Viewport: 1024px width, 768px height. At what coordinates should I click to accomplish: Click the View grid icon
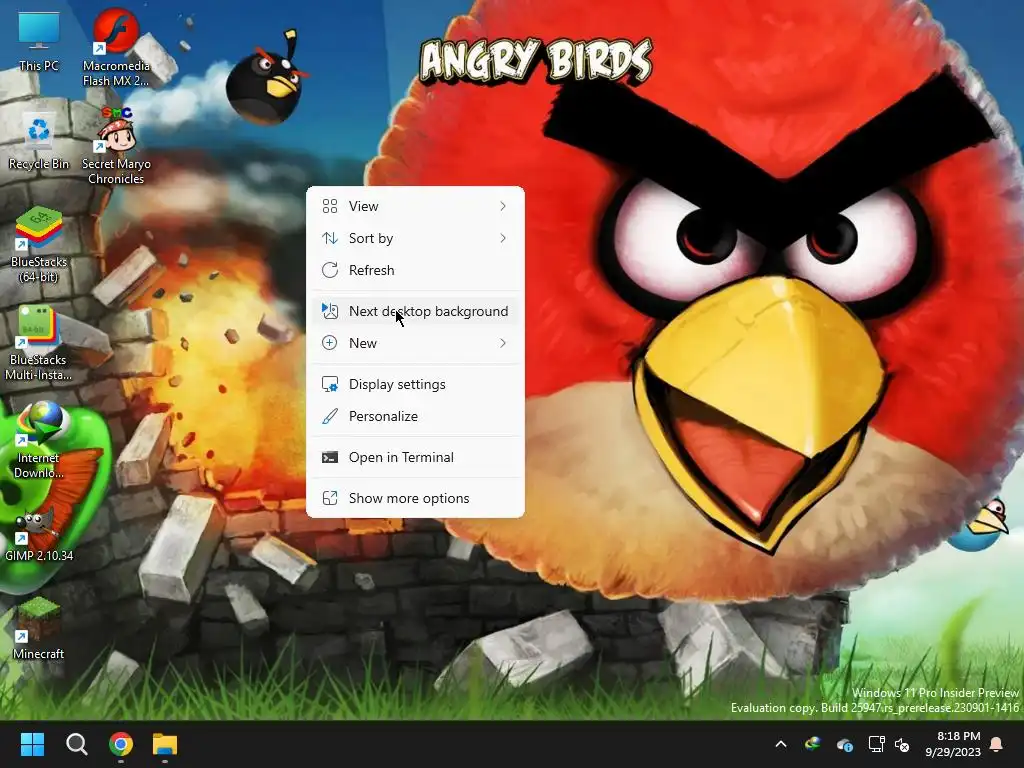pos(330,206)
